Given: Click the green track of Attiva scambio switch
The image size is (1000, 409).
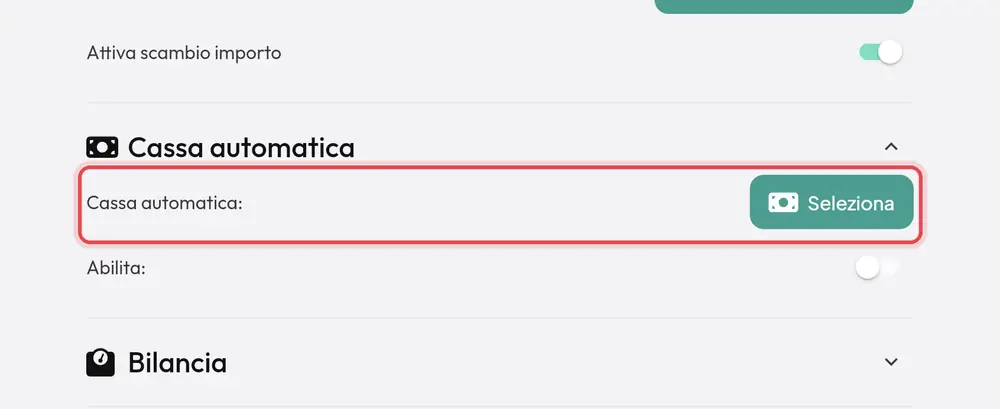Looking at the screenshot, I should tap(869, 52).
